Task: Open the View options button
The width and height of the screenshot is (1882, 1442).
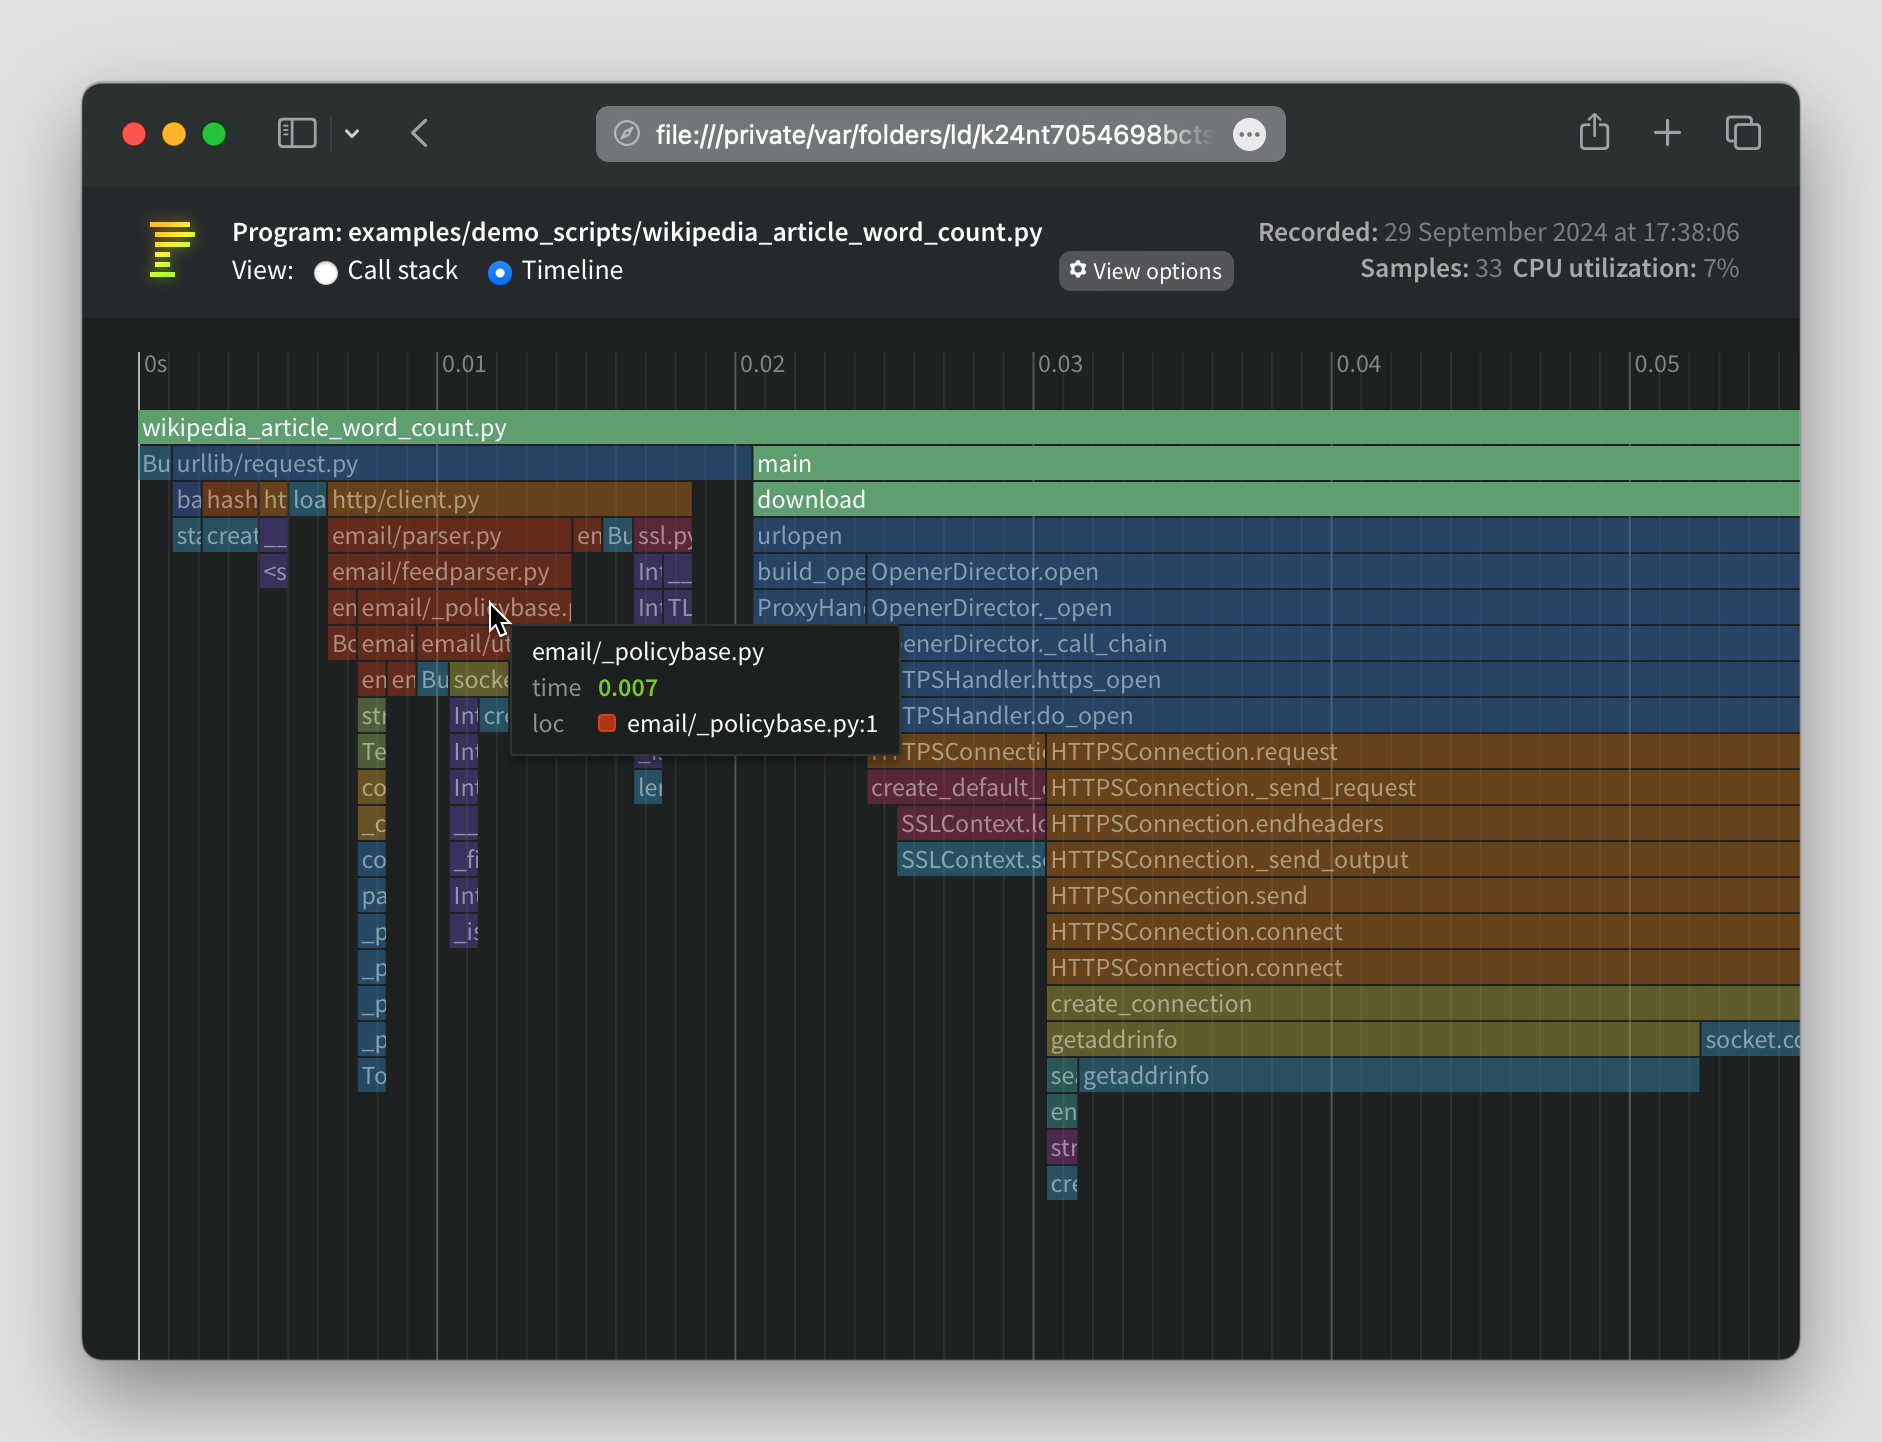Action: (1146, 271)
